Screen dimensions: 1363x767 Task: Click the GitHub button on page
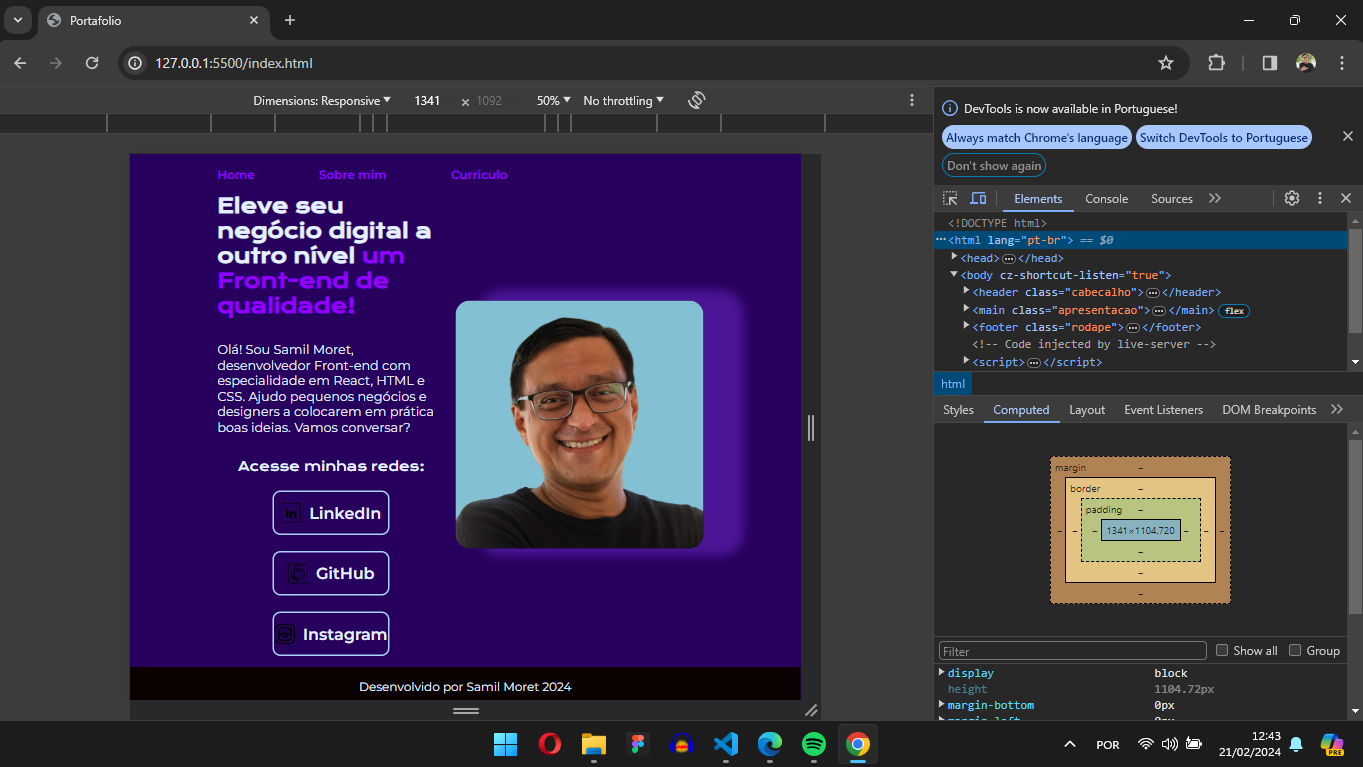coord(331,573)
